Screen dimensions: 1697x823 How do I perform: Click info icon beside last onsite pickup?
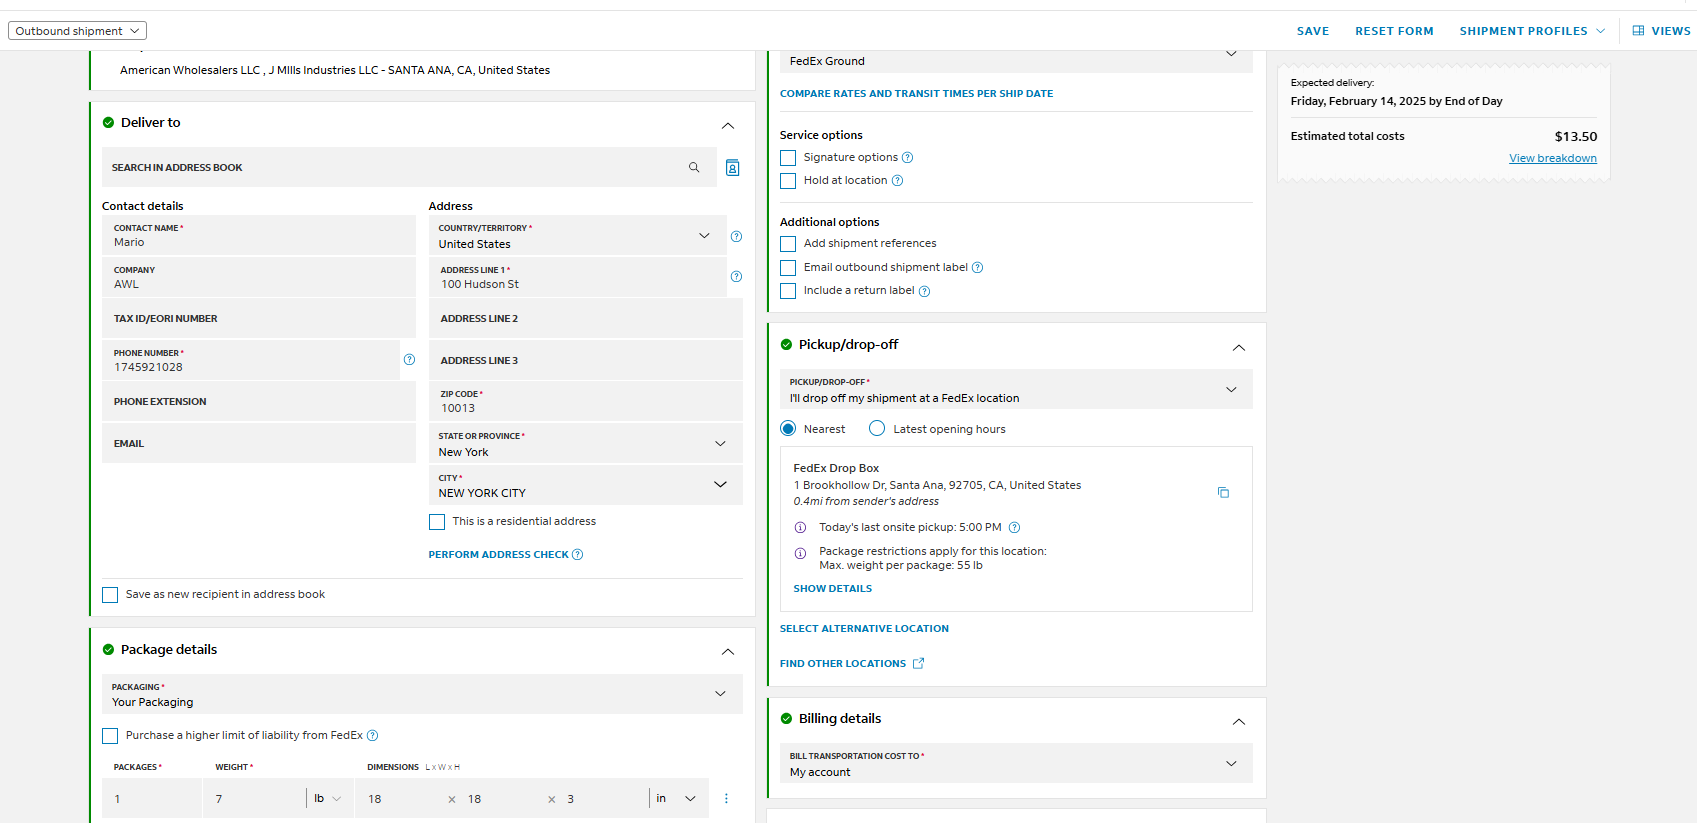pyautogui.click(x=800, y=528)
